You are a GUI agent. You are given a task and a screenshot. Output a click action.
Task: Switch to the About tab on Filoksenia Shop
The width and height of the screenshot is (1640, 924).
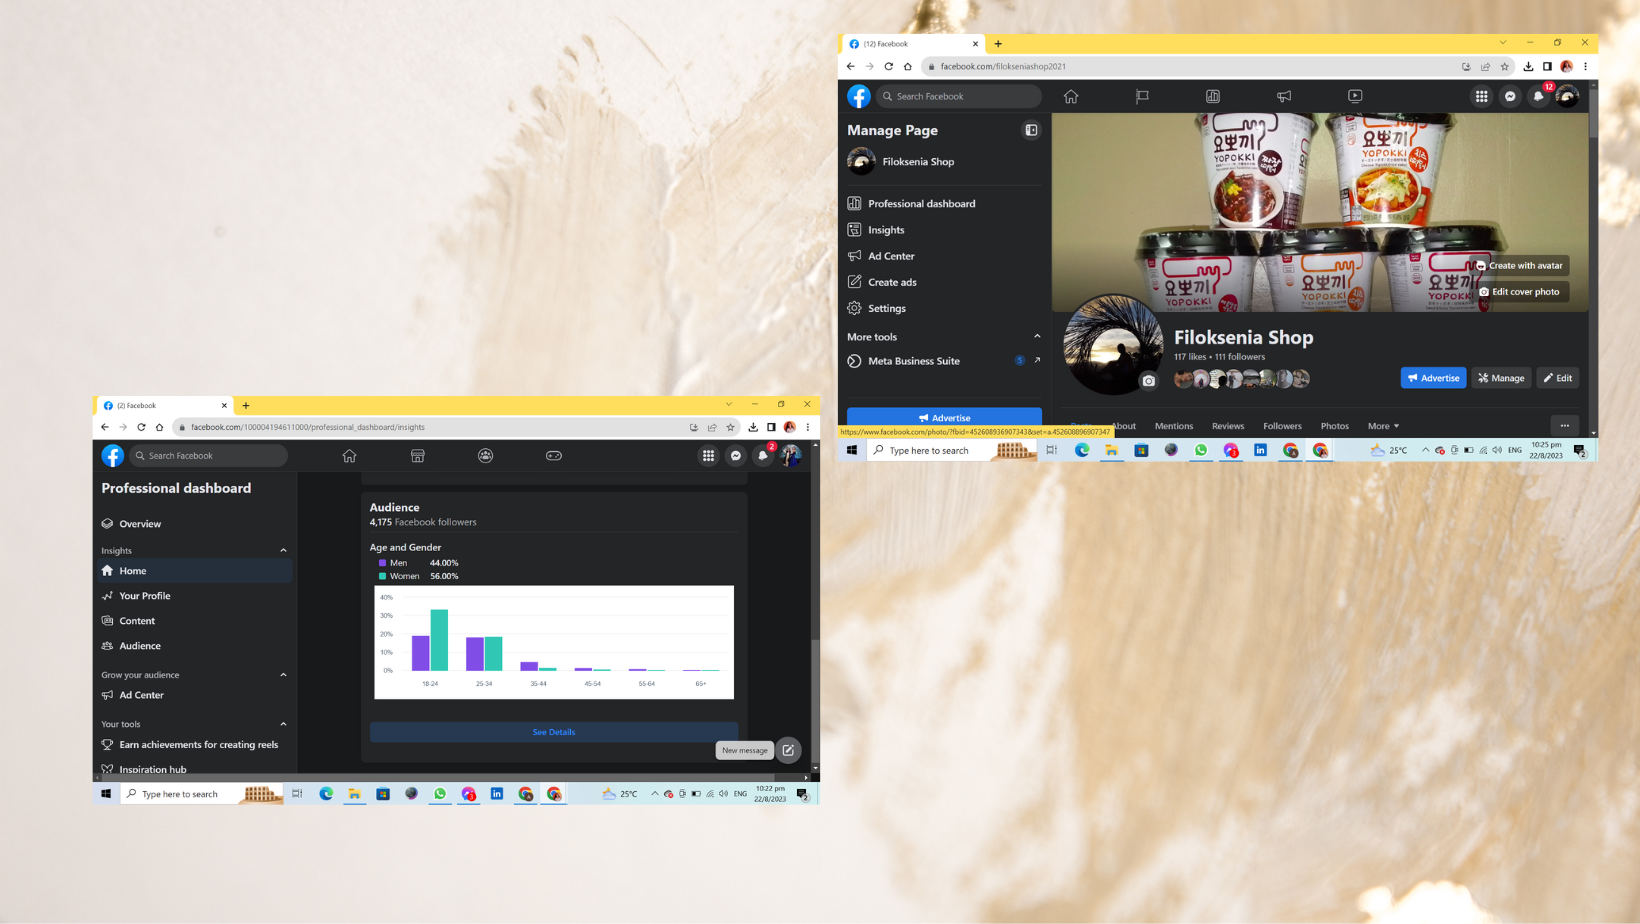click(x=1124, y=426)
